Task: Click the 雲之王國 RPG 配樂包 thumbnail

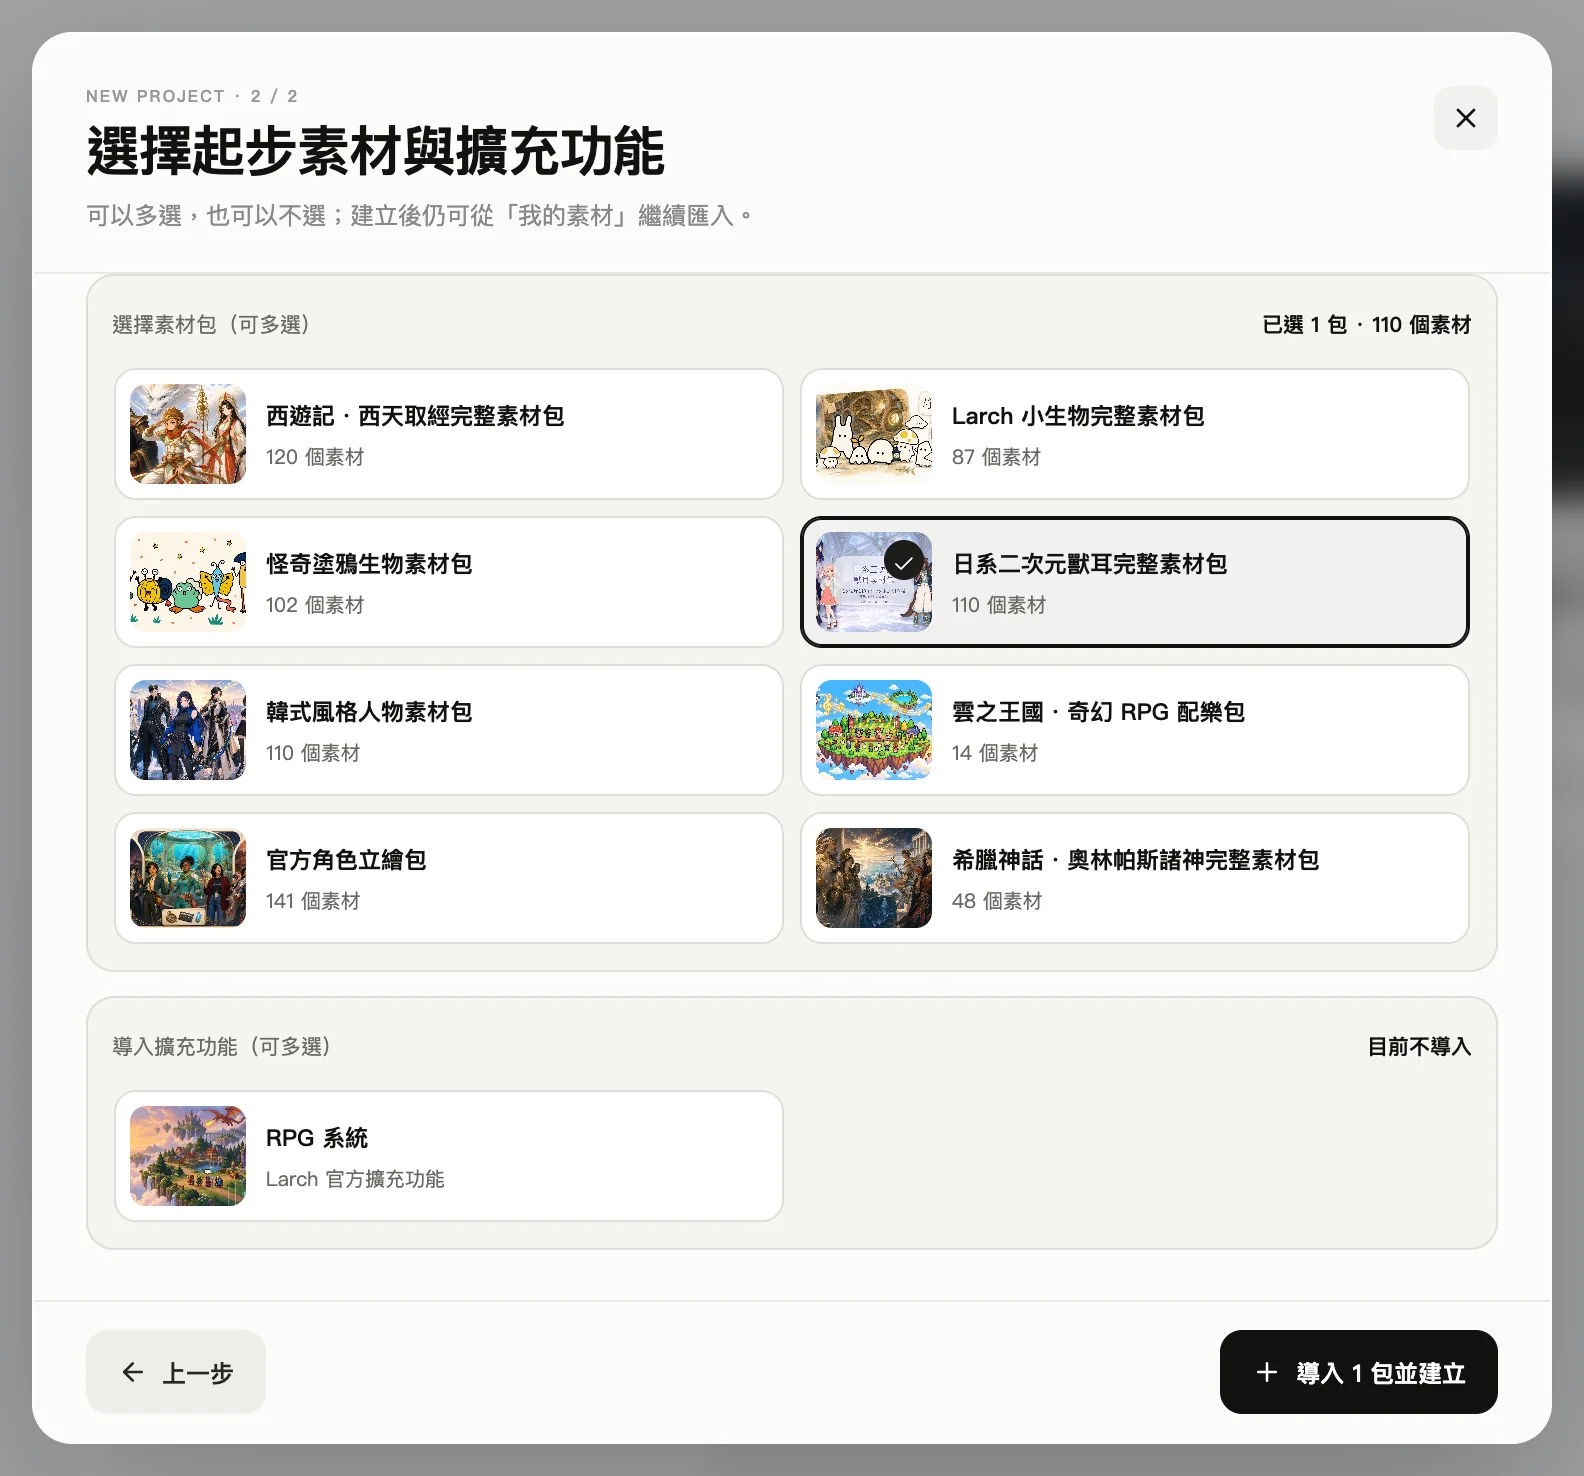Action: 874,730
